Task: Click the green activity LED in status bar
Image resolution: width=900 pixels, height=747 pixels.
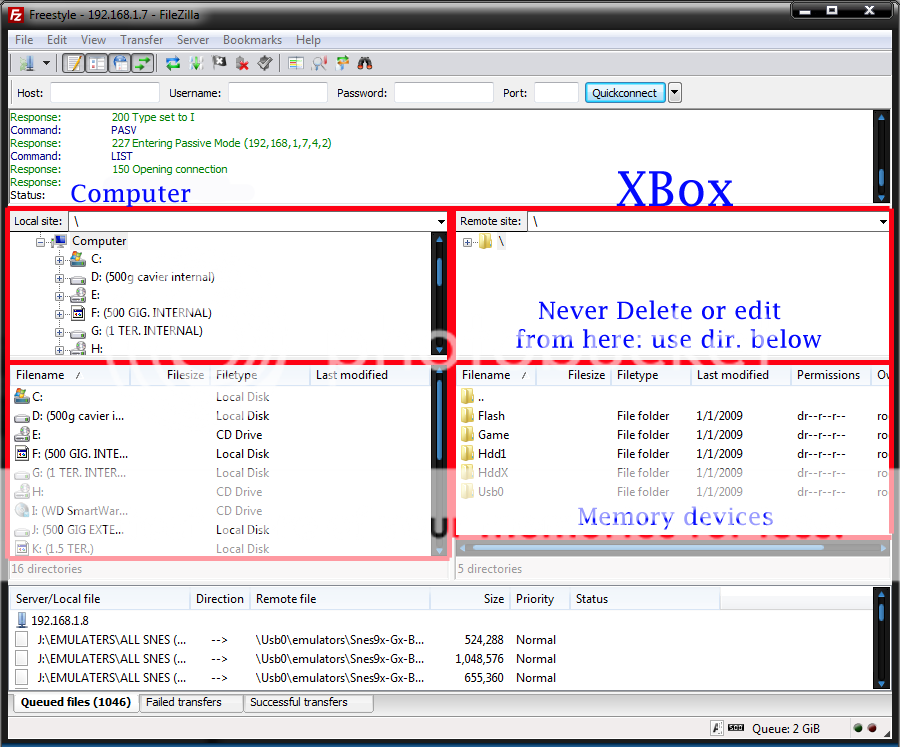Action: [x=858, y=728]
